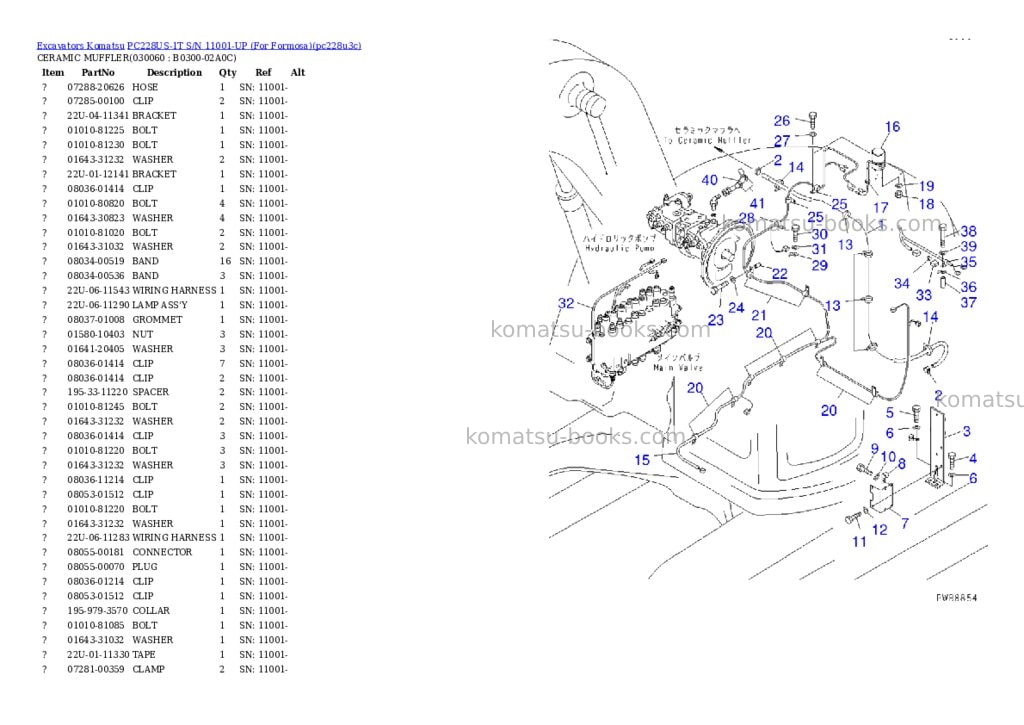Viewport: 1024px width, 725px height.
Task: Open the Excavators Komatsu link
Action: click(80, 46)
